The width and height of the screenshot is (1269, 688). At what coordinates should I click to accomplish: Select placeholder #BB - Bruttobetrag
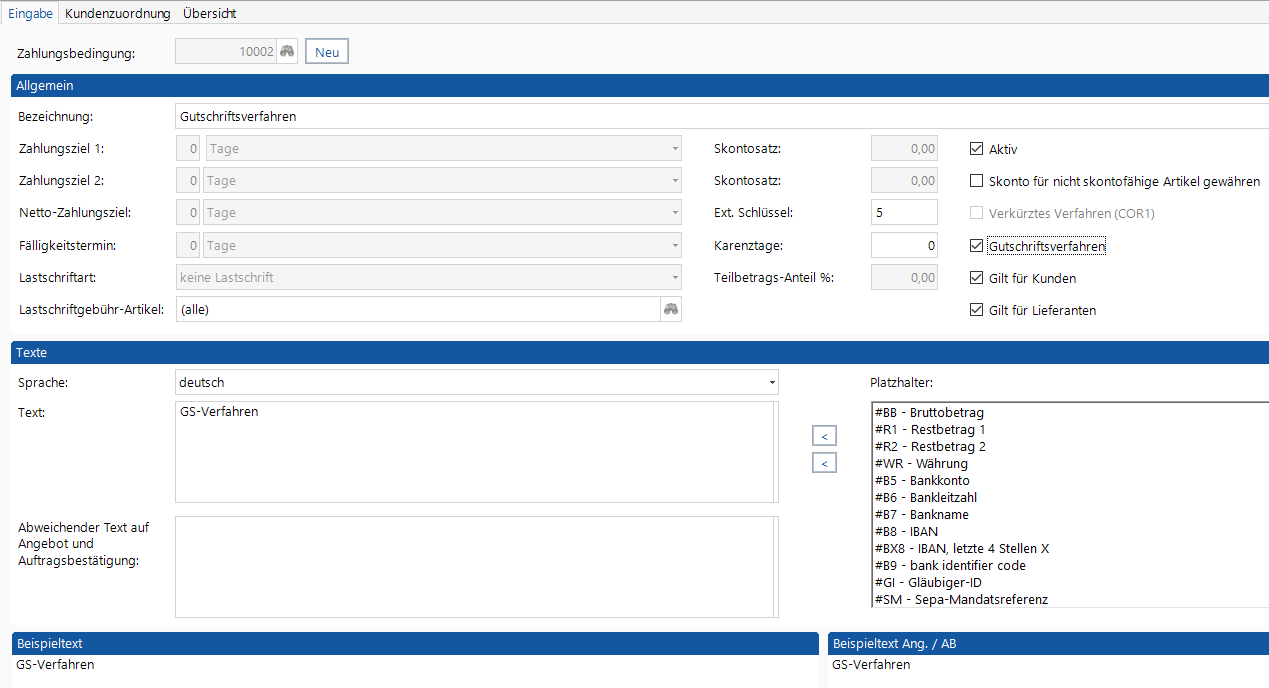[x=929, y=412]
